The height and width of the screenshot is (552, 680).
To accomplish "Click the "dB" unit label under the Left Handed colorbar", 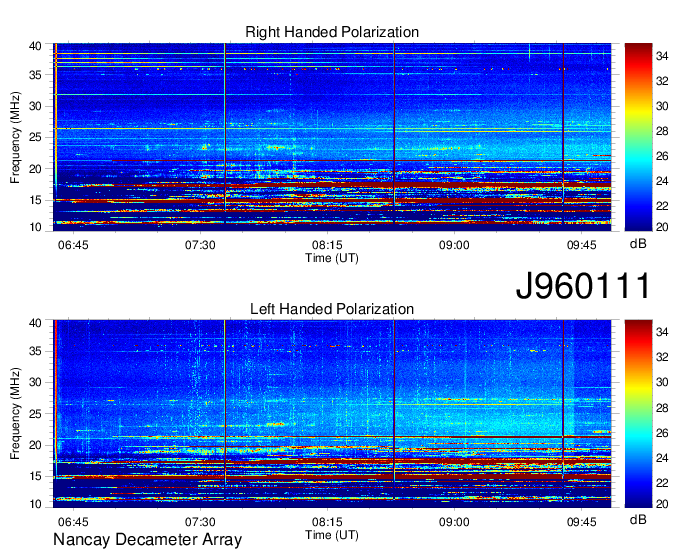I will pyautogui.click(x=638, y=520).
